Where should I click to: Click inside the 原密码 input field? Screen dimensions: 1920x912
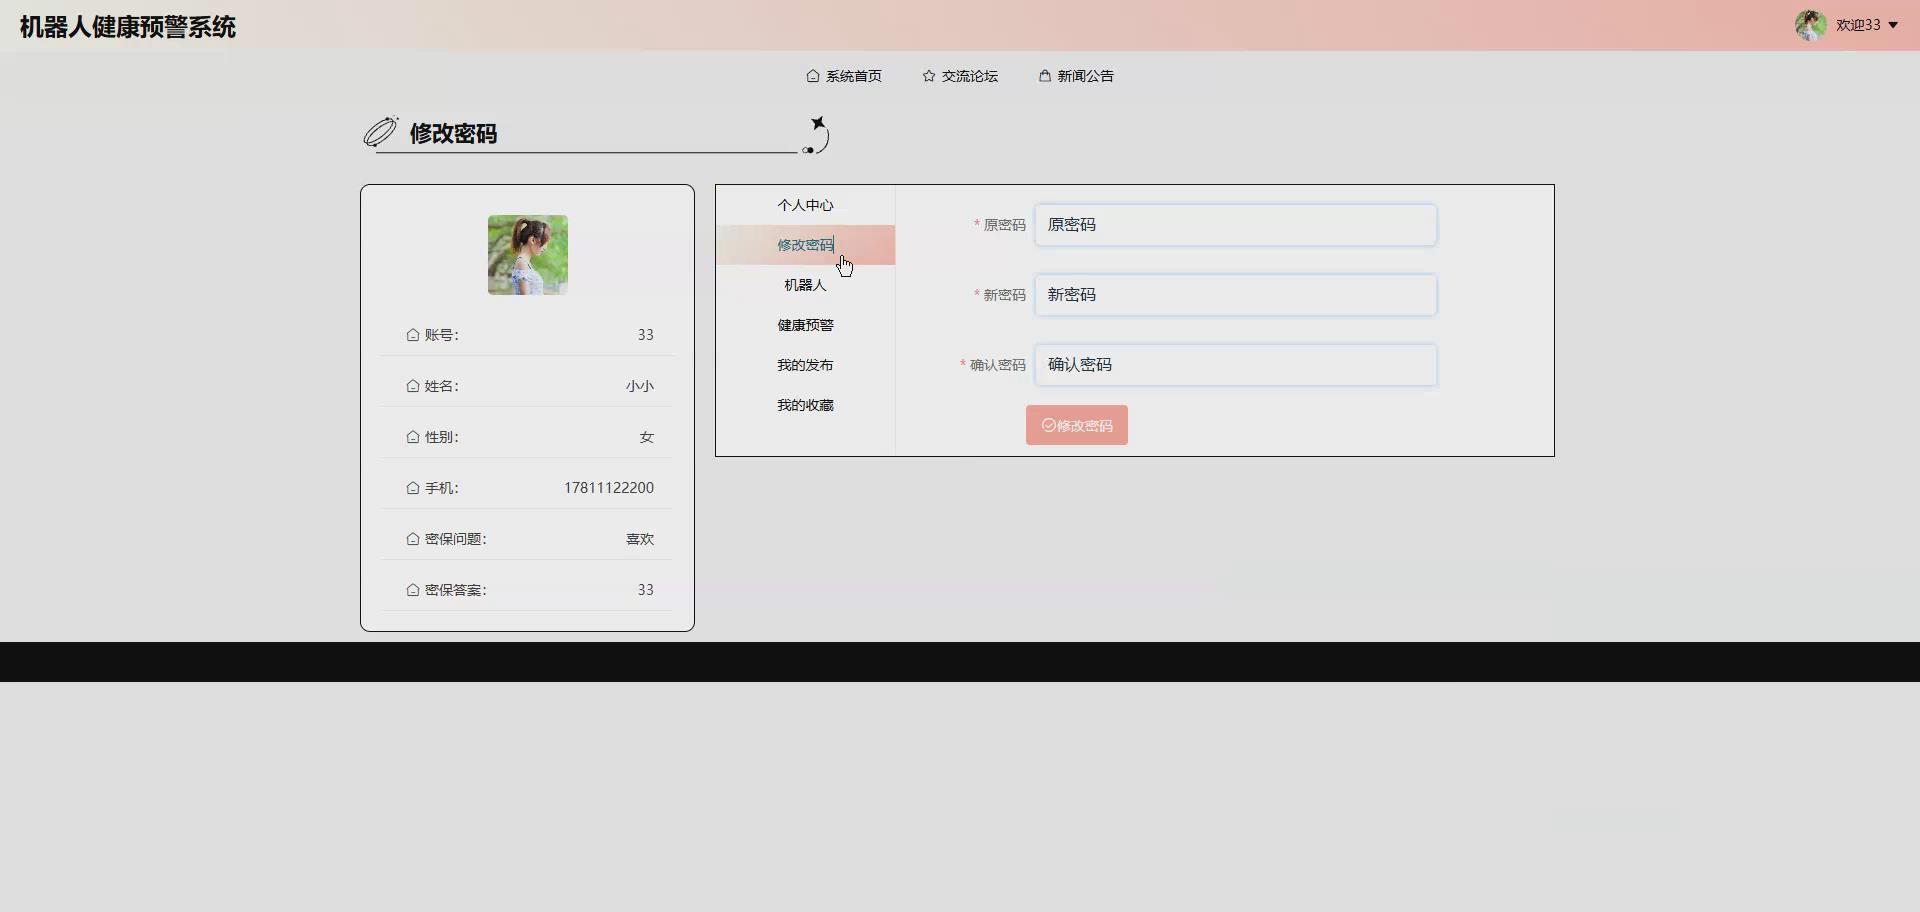point(1235,224)
